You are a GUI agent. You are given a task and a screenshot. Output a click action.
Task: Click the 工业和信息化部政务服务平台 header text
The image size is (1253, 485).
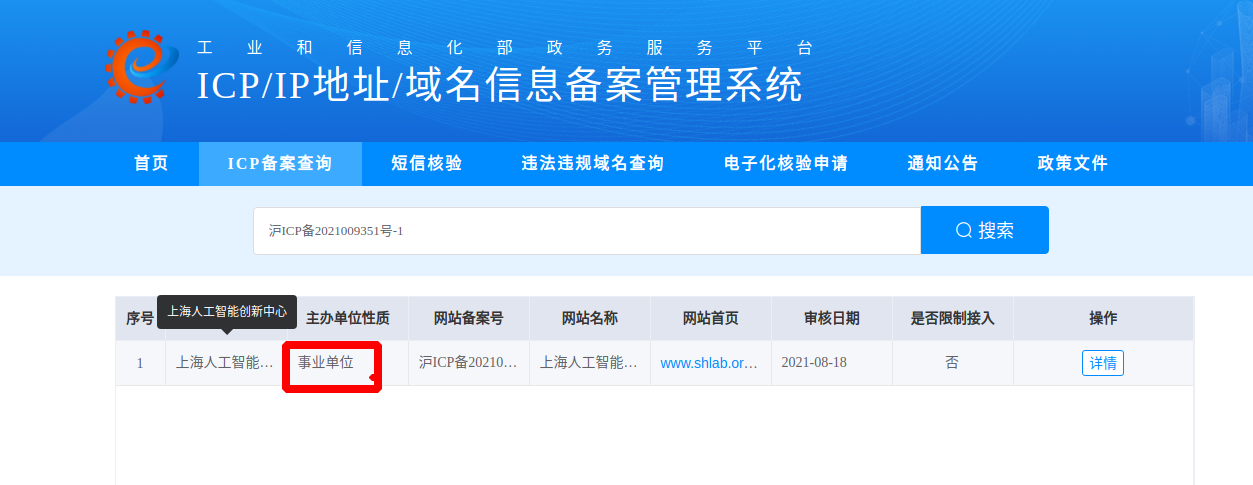(x=506, y=48)
